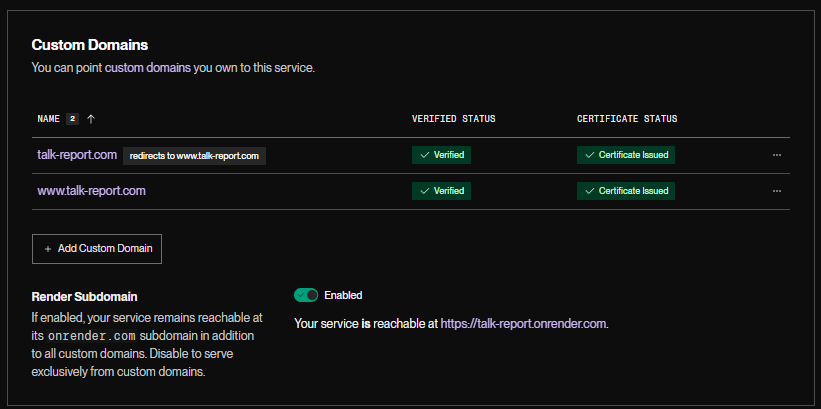Click the NAME column header
Image resolution: width=821 pixels, height=409 pixels.
tap(50, 119)
